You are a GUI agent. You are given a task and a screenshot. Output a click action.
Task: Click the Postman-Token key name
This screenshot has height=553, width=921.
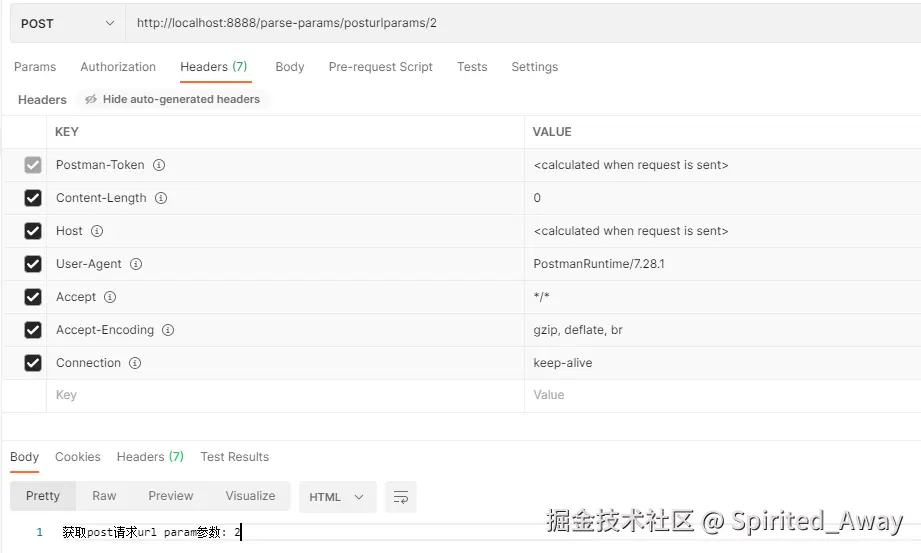[100, 165]
